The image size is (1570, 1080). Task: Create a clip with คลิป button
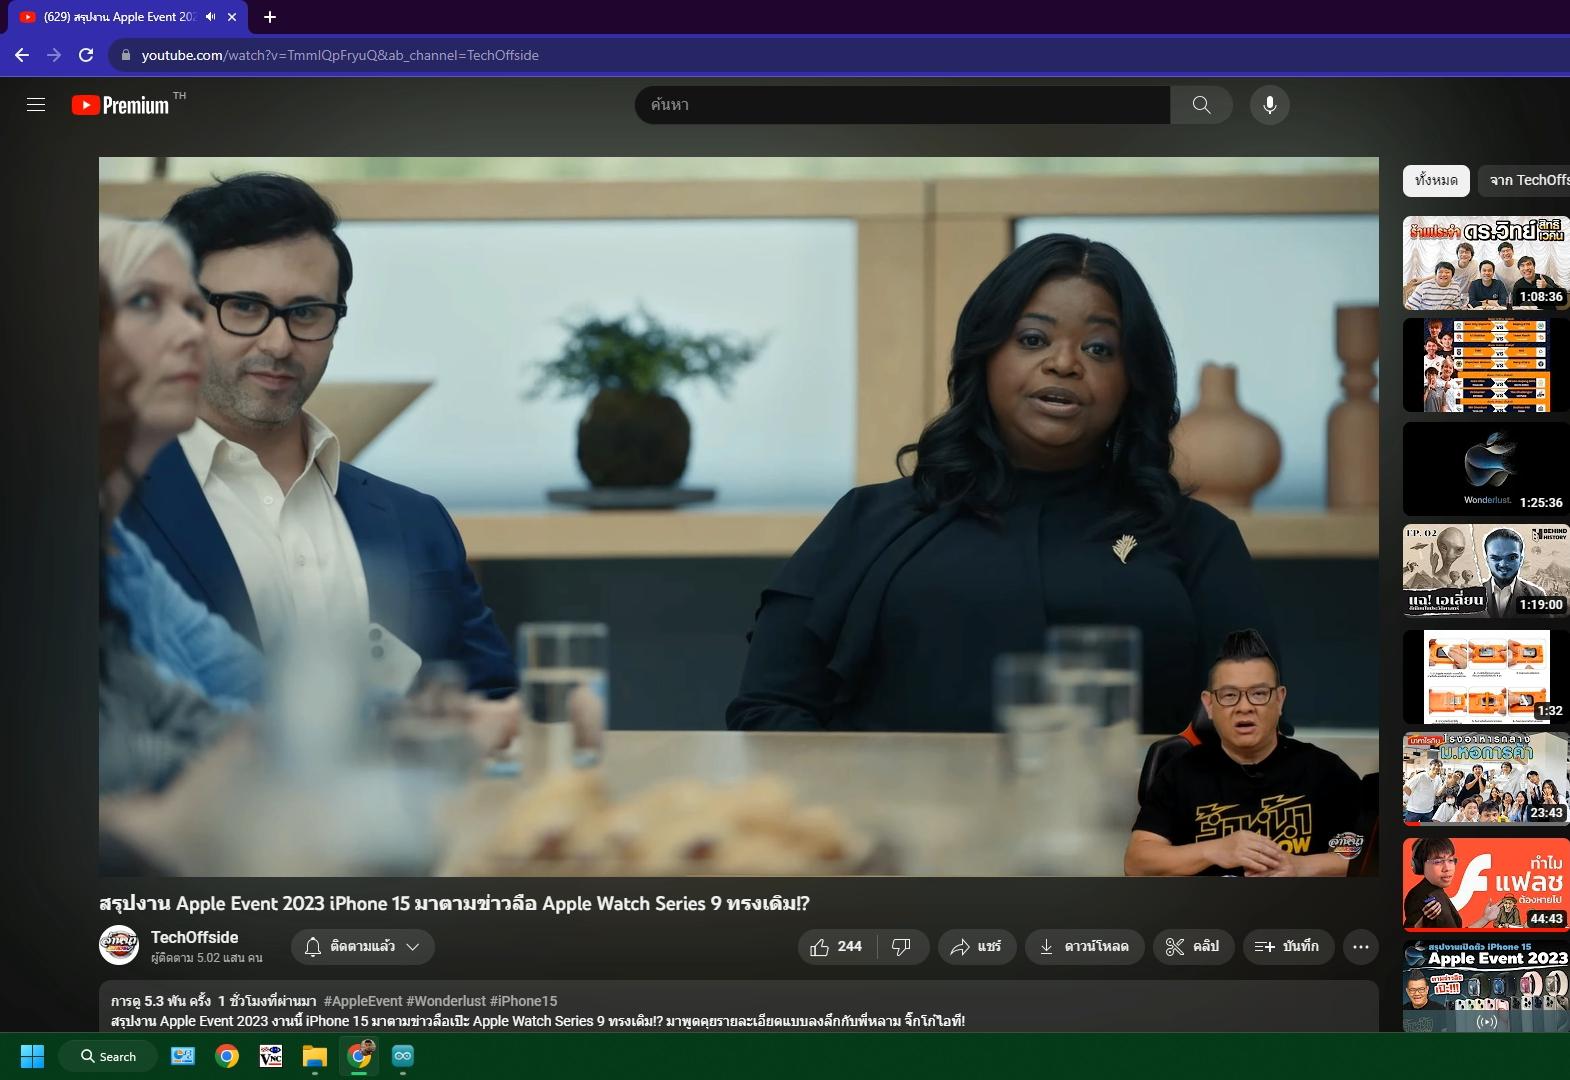[x=1194, y=946]
